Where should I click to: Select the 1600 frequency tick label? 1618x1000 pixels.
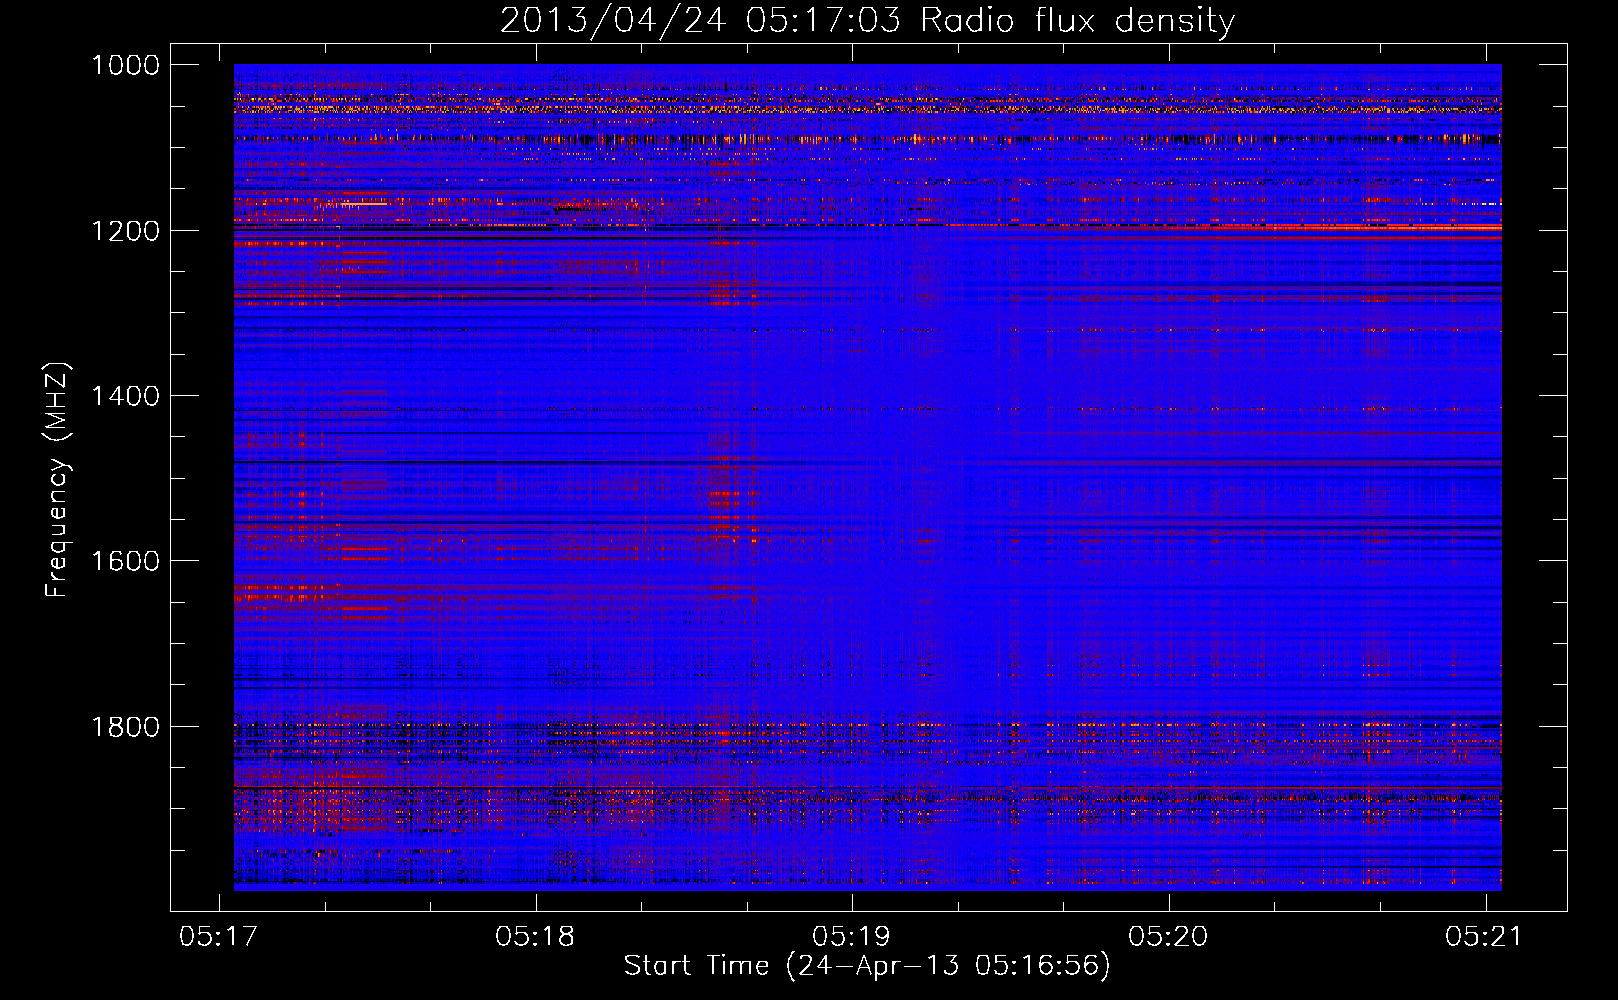(x=125, y=561)
